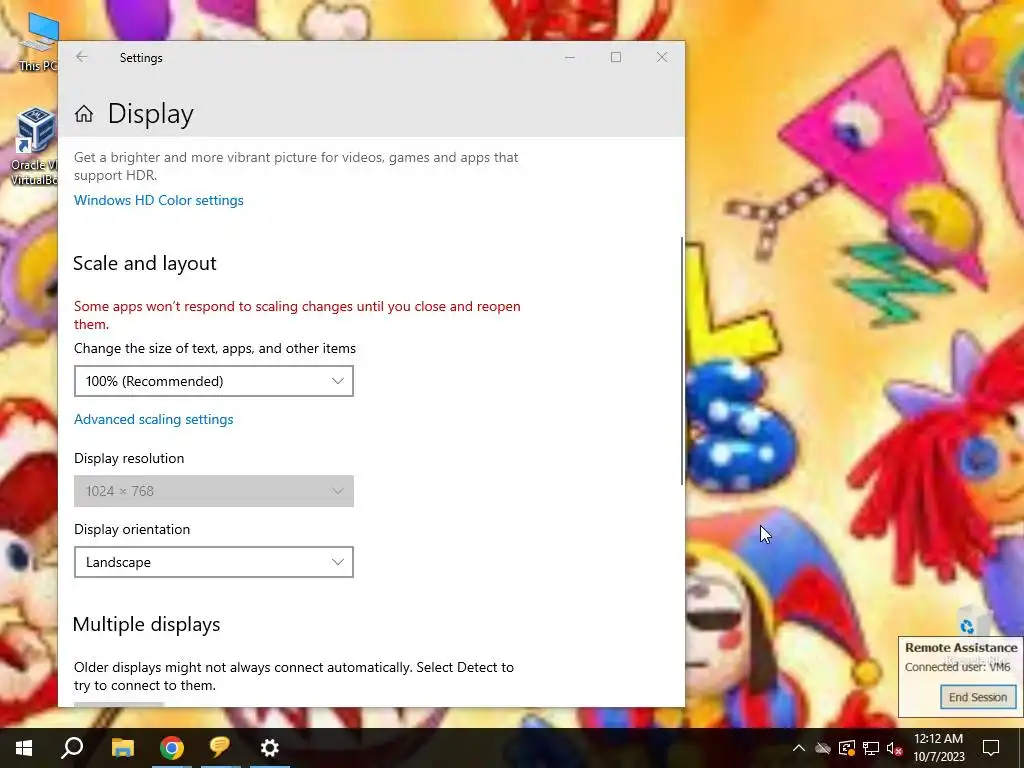Minimize the Settings window
The width and height of the screenshot is (1024, 768).
pyautogui.click(x=570, y=57)
